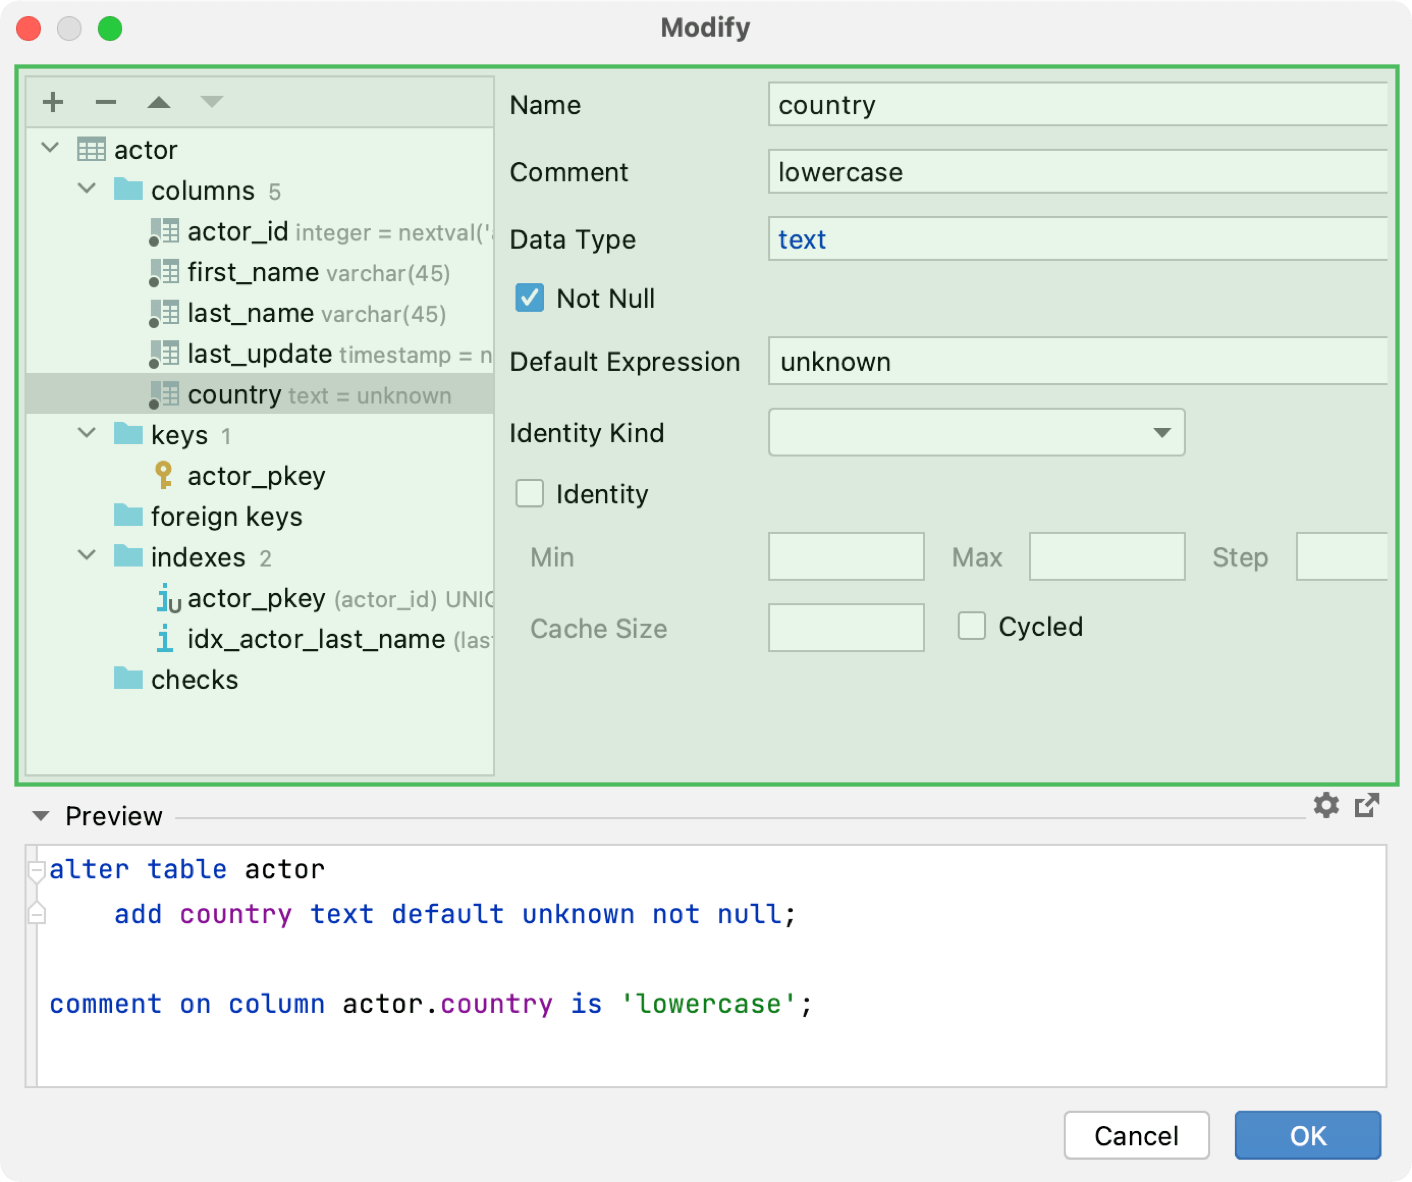Click the Default Expression input field
The height and width of the screenshot is (1182, 1412).
pyautogui.click(x=1077, y=361)
